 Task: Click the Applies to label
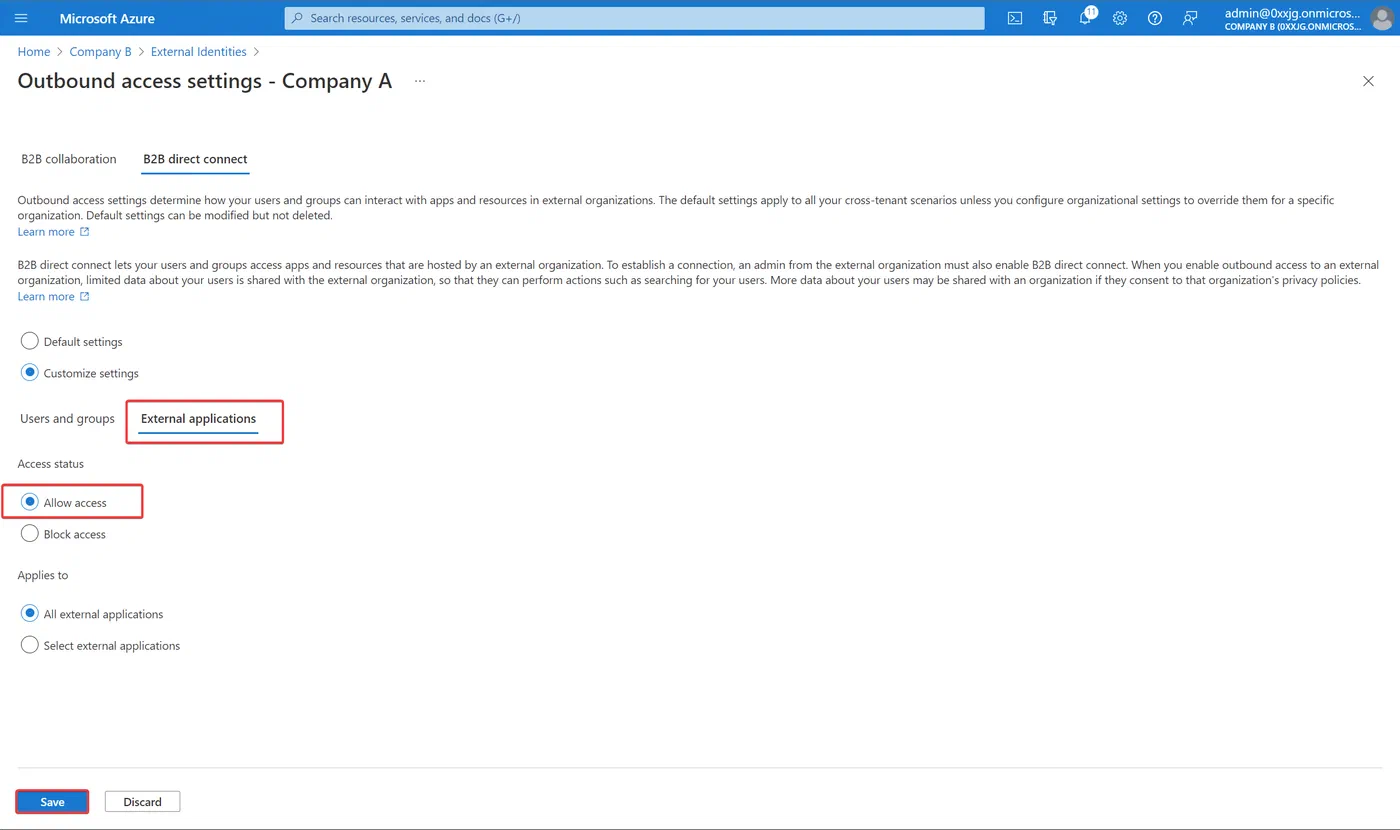click(43, 575)
